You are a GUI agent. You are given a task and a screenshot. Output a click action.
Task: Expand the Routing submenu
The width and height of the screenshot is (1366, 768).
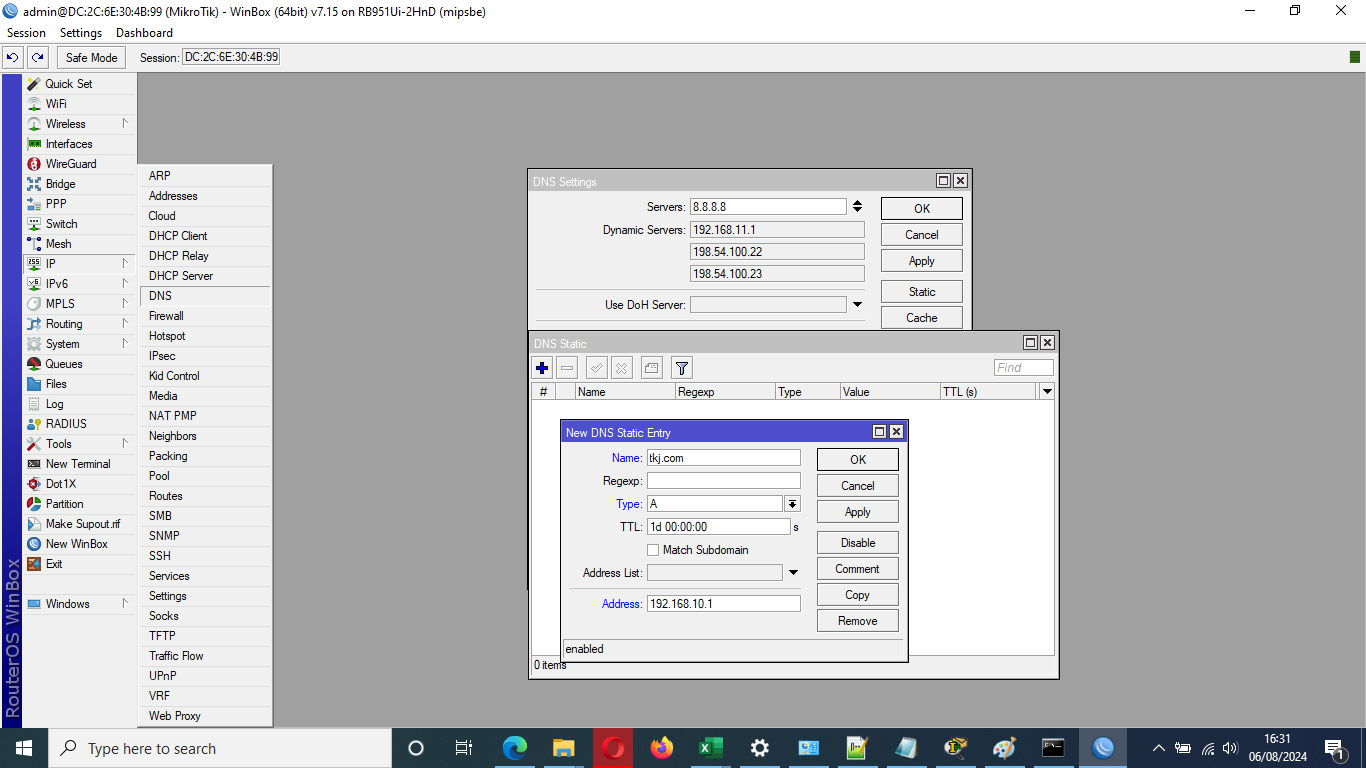(126, 324)
